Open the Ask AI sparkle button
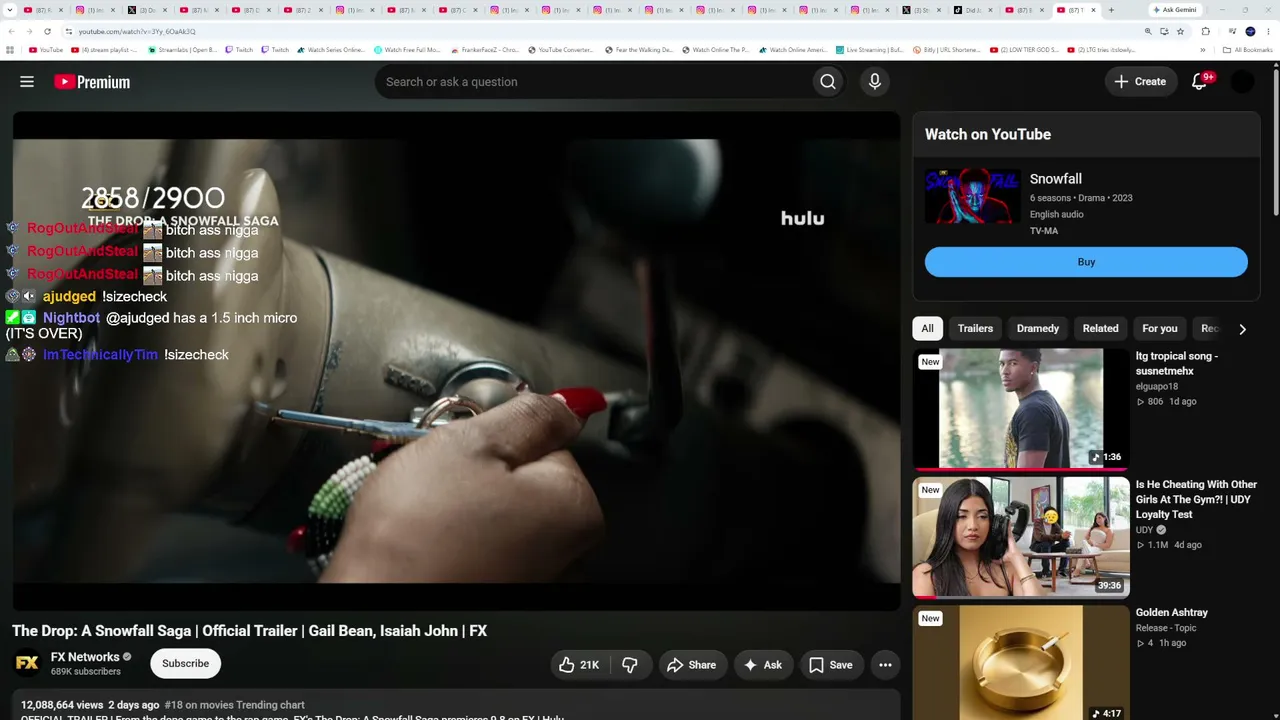Image resolution: width=1280 pixels, height=720 pixels. point(762,665)
